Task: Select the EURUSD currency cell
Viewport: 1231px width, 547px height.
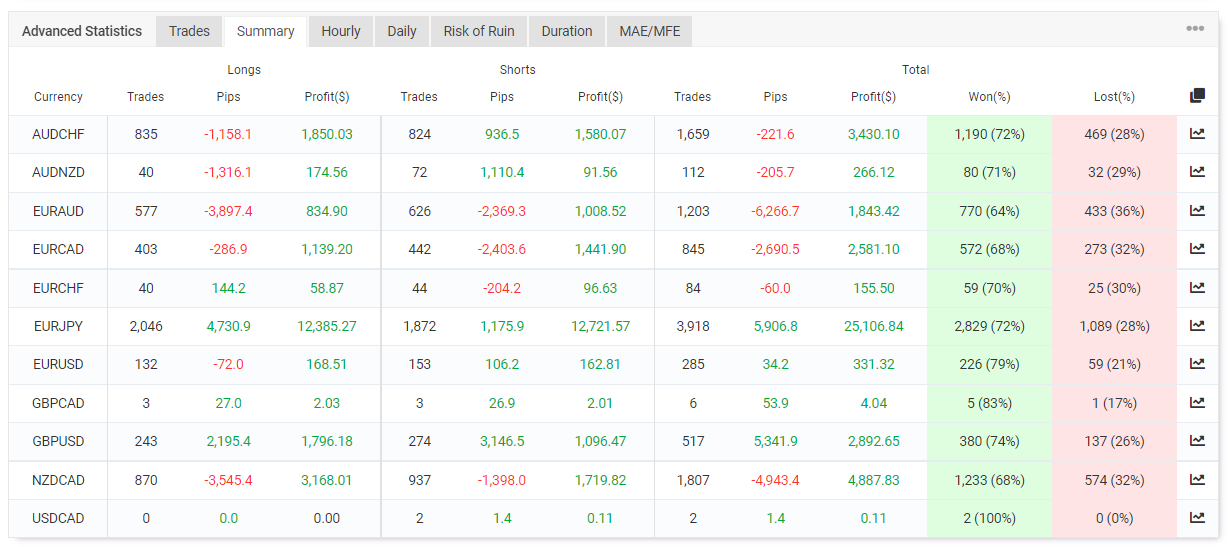Action: click(x=58, y=365)
